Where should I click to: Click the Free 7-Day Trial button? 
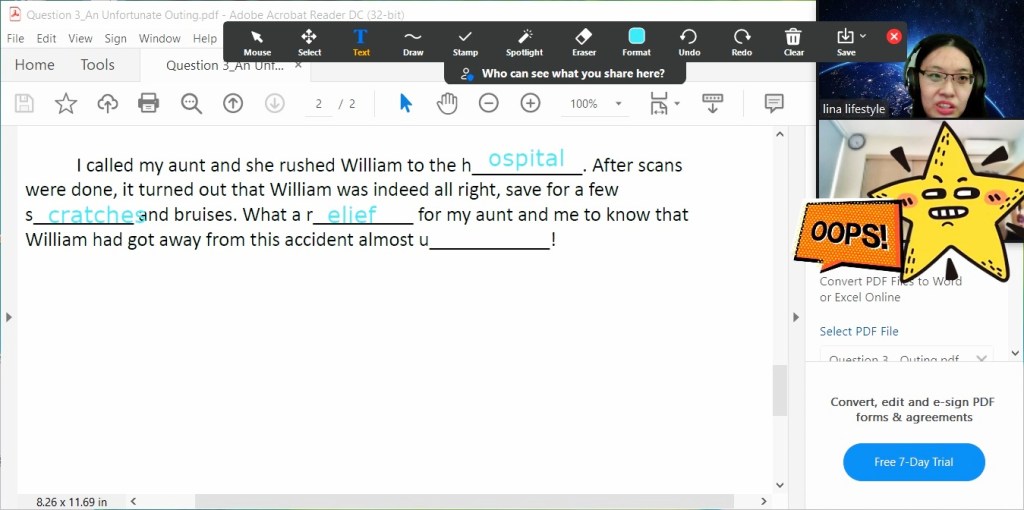(913, 462)
